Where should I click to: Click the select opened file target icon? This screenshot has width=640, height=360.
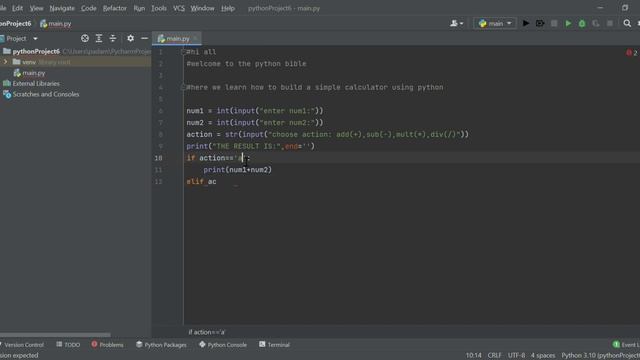[x=85, y=38]
